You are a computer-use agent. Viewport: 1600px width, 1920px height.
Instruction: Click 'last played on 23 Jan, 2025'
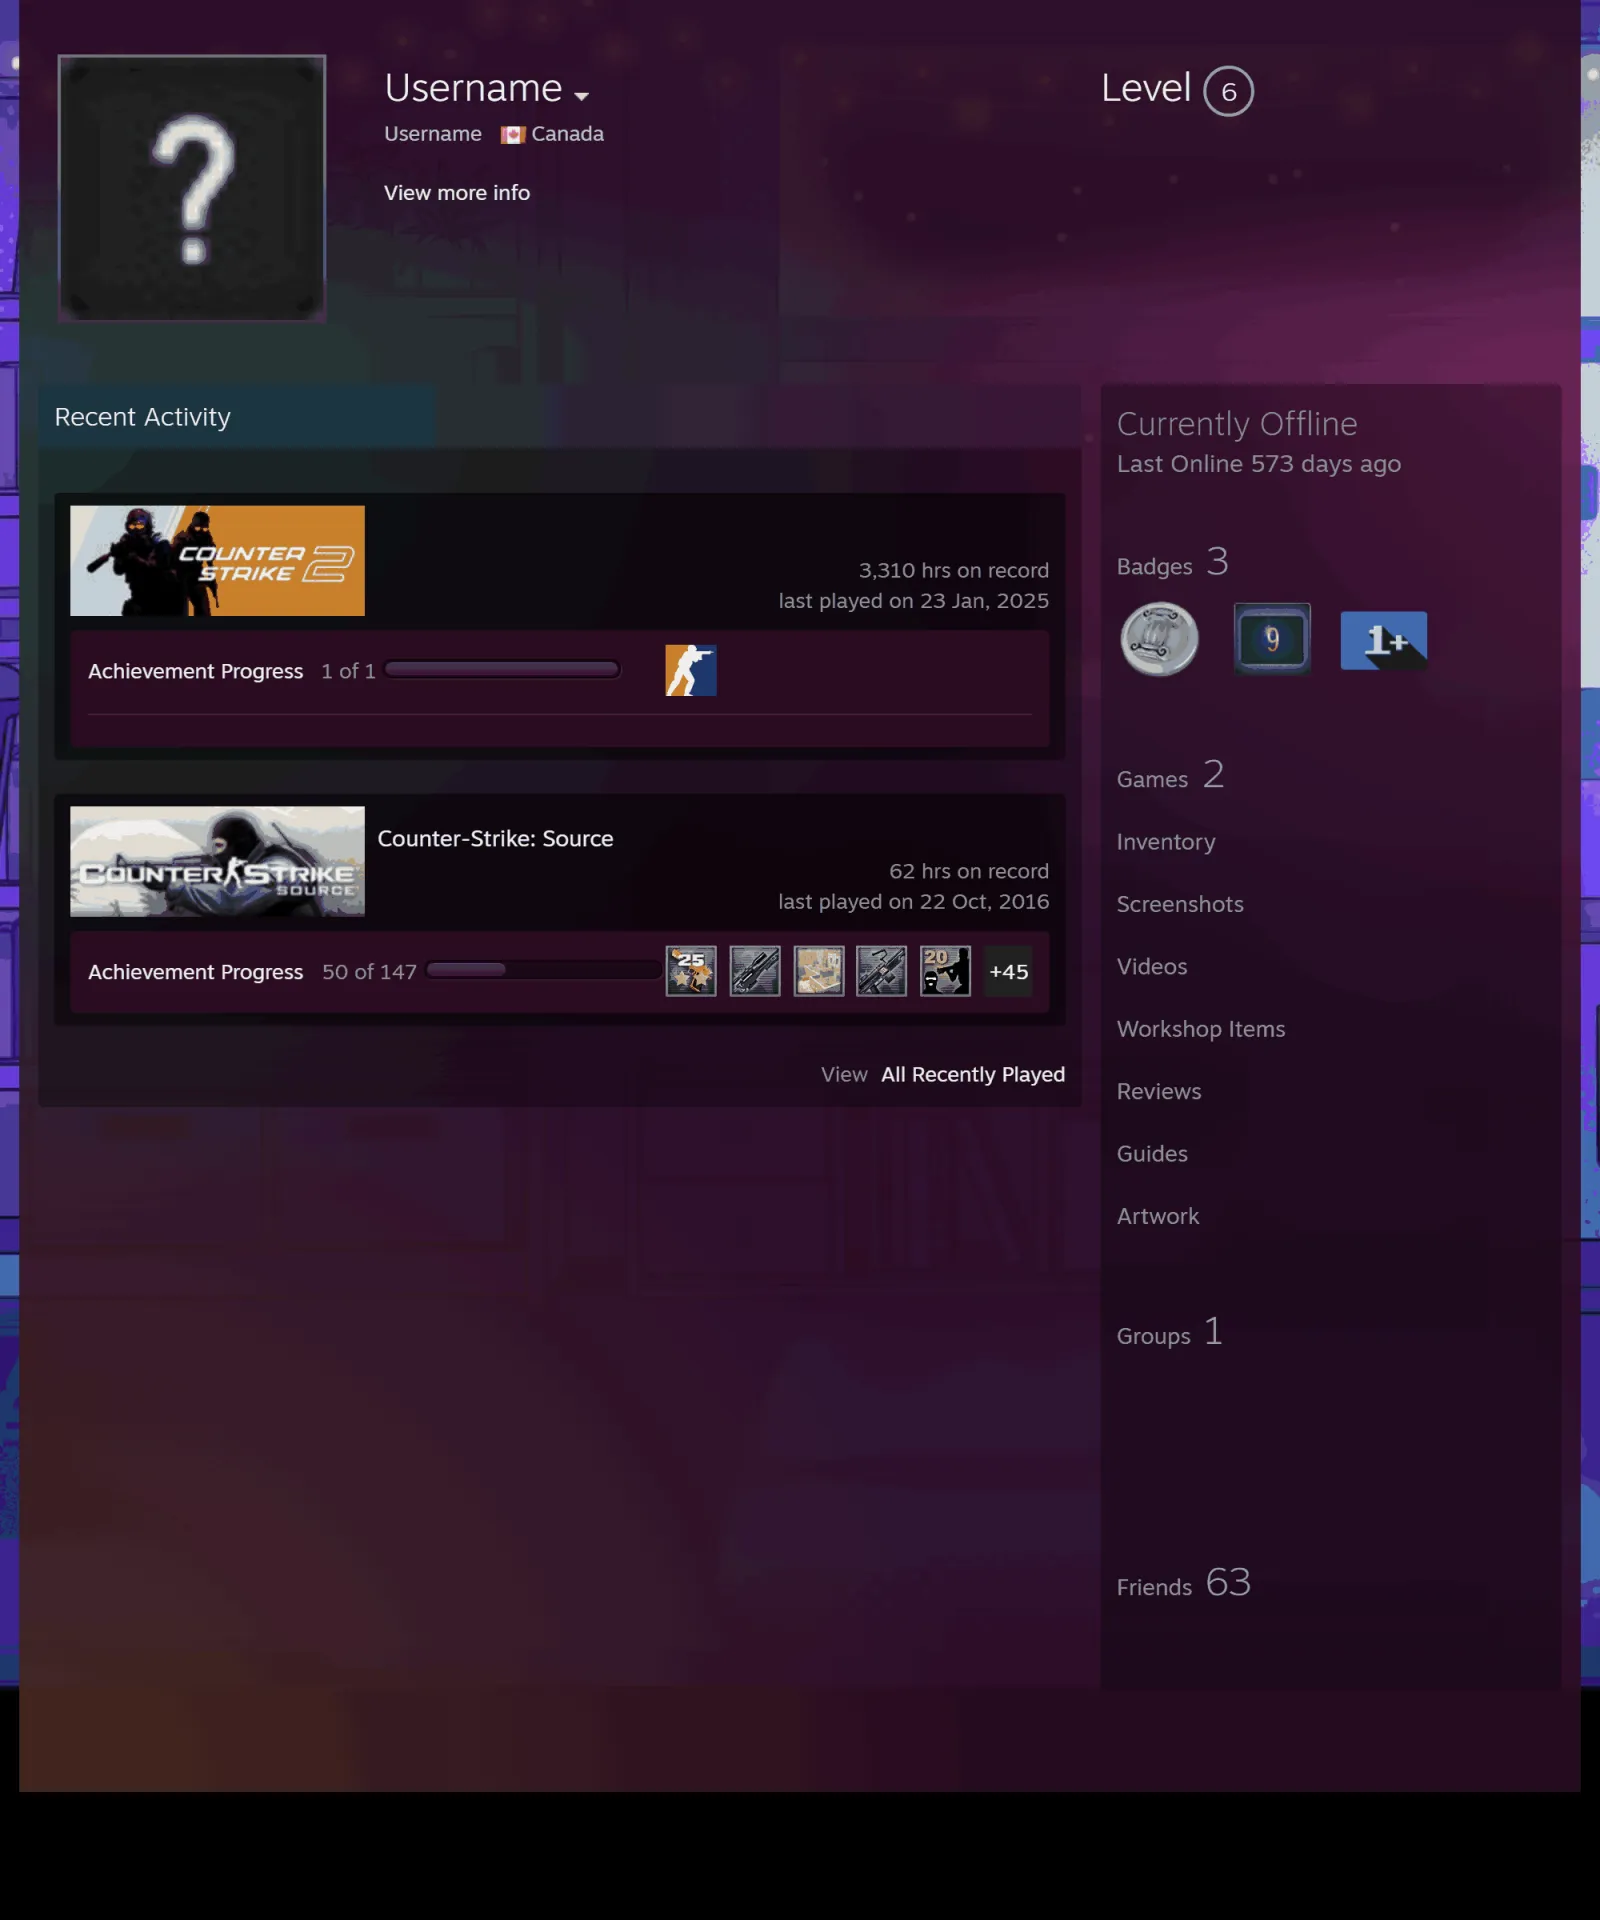click(x=914, y=601)
